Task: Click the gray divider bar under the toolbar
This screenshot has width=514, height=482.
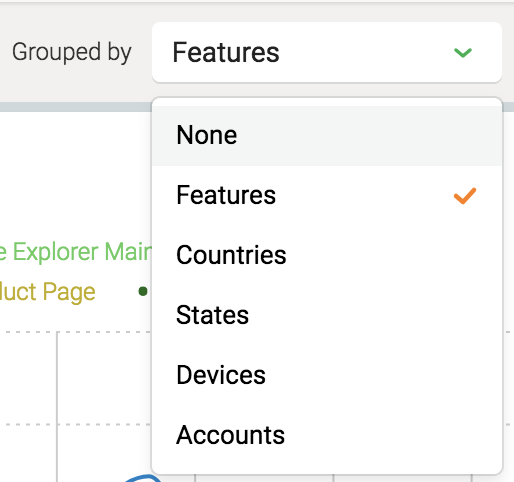Action: click(76, 107)
